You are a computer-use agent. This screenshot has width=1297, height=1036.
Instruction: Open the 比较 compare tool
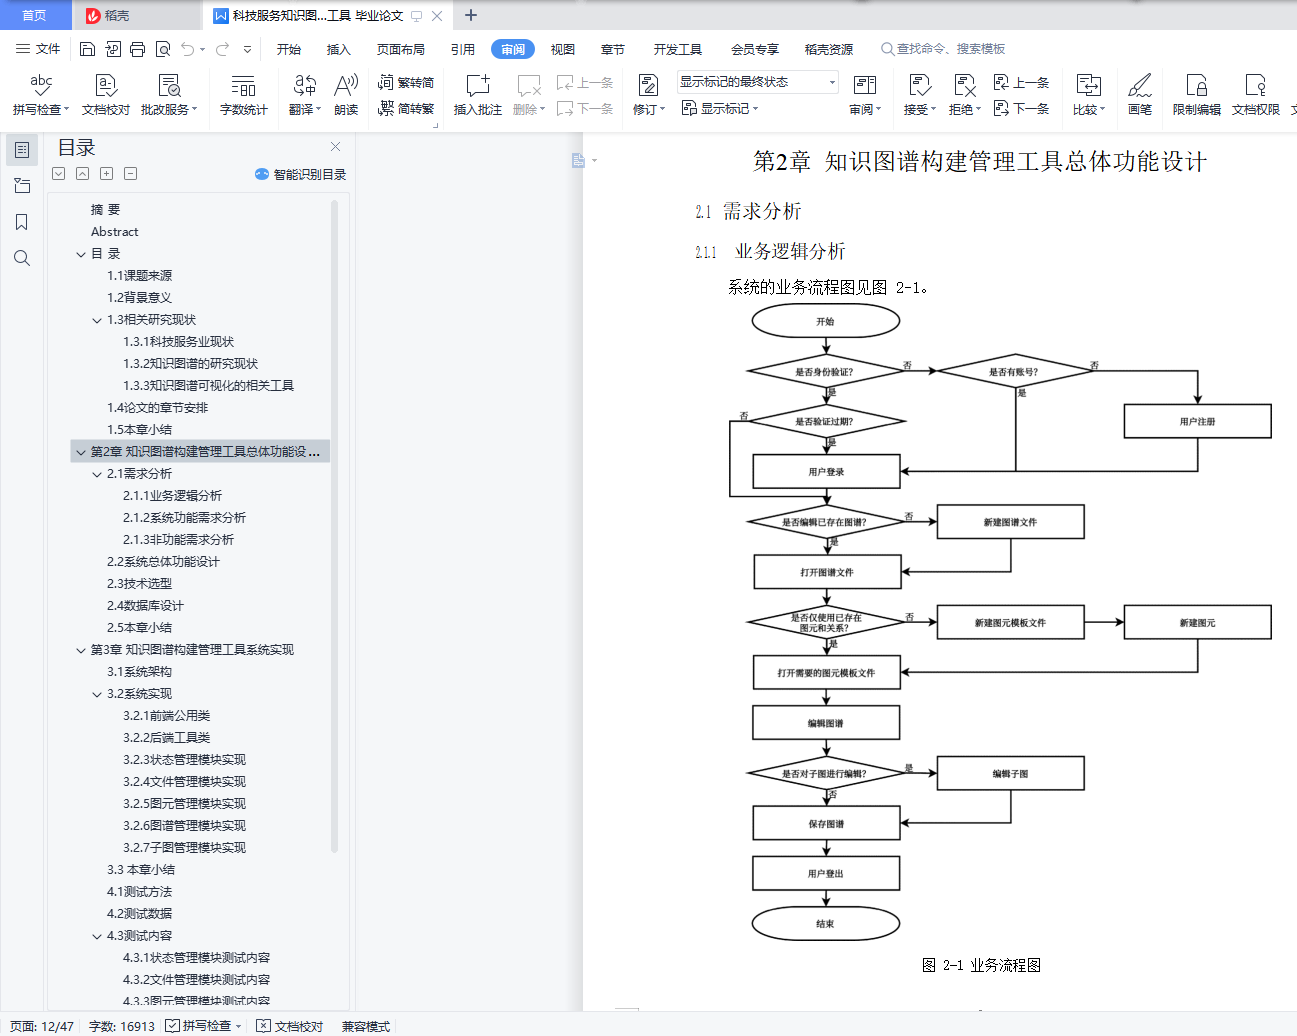pyautogui.click(x=1089, y=94)
